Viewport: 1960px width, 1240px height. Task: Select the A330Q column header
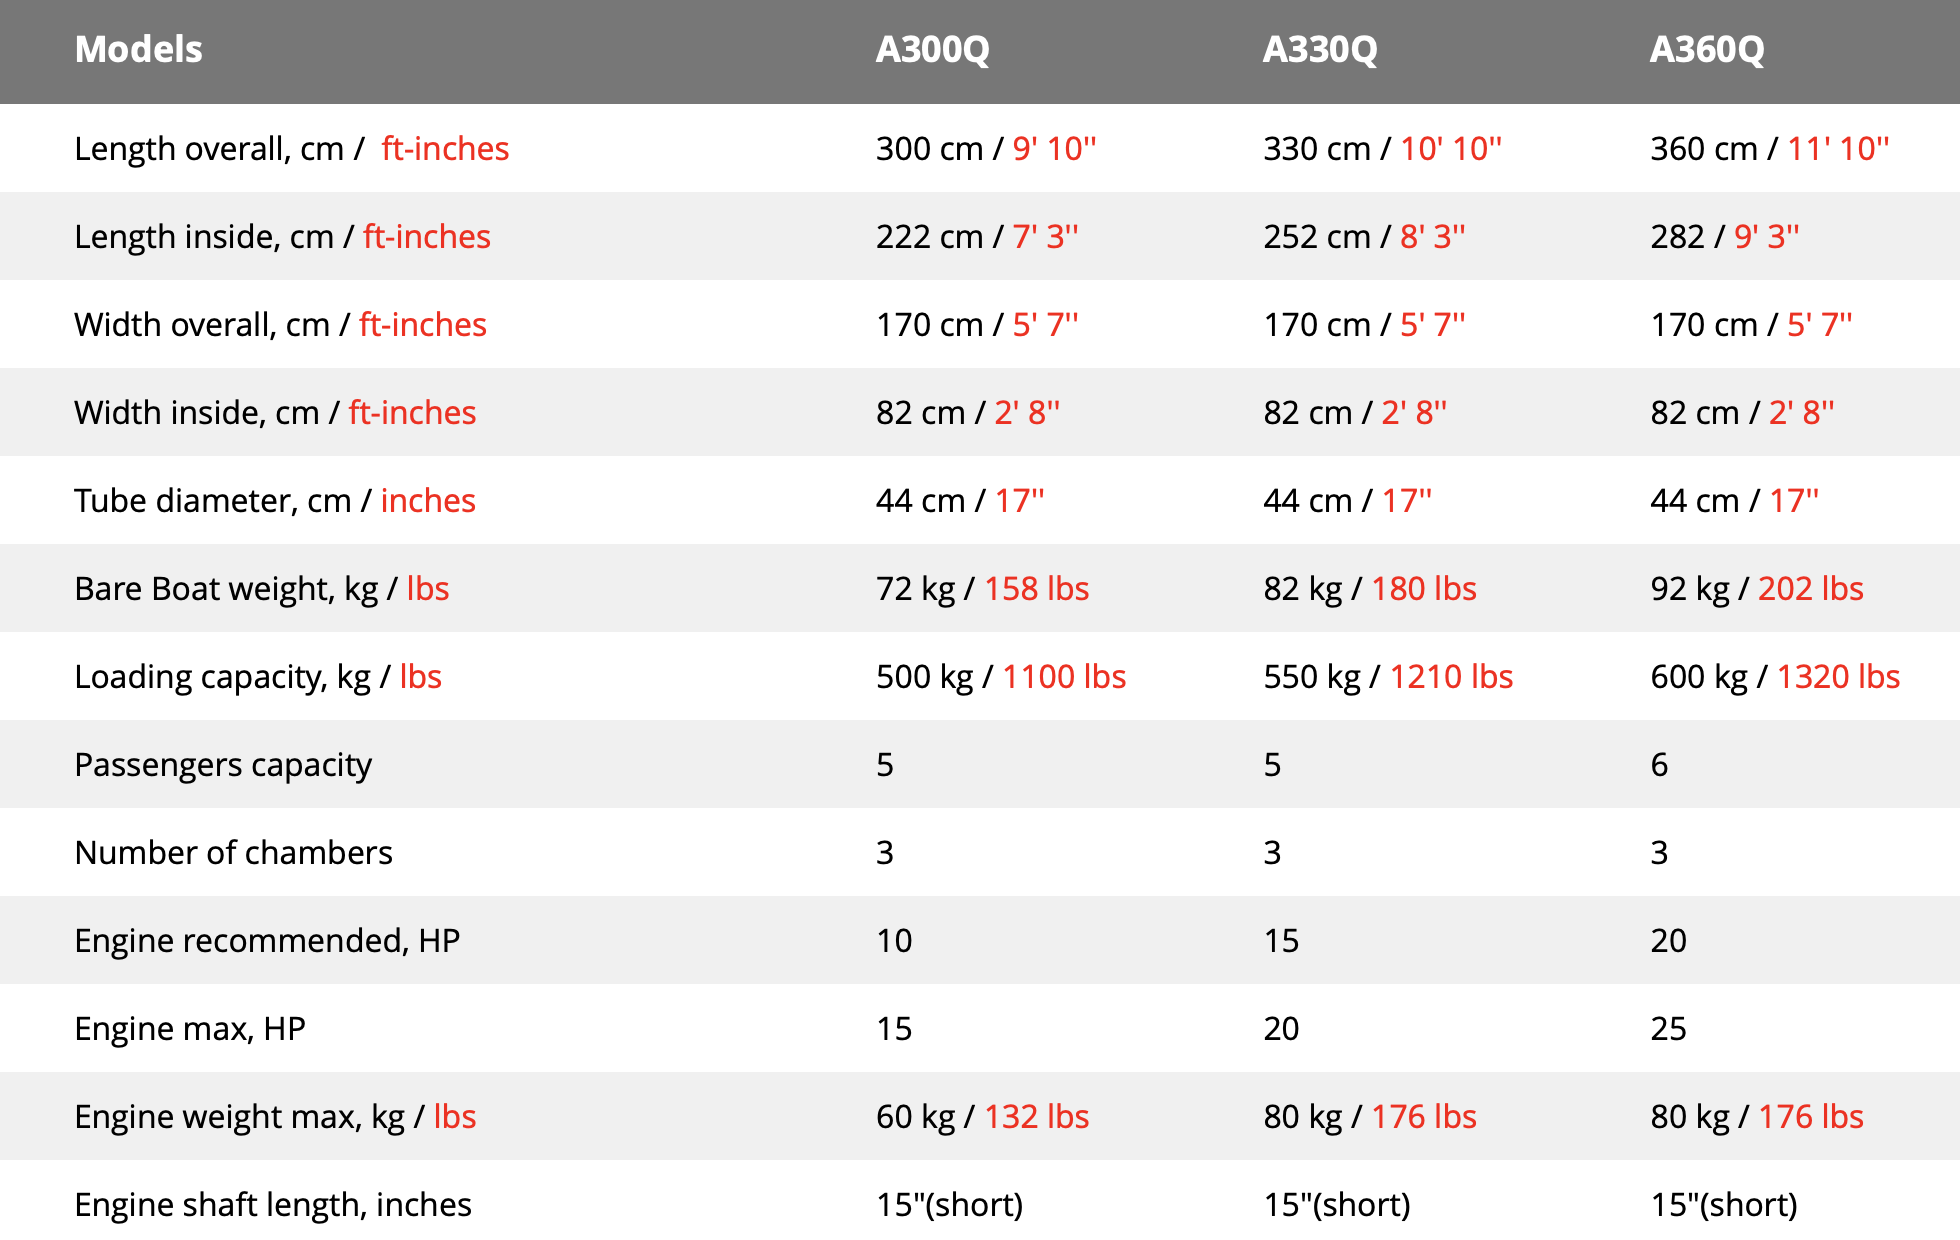(x=1320, y=50)
